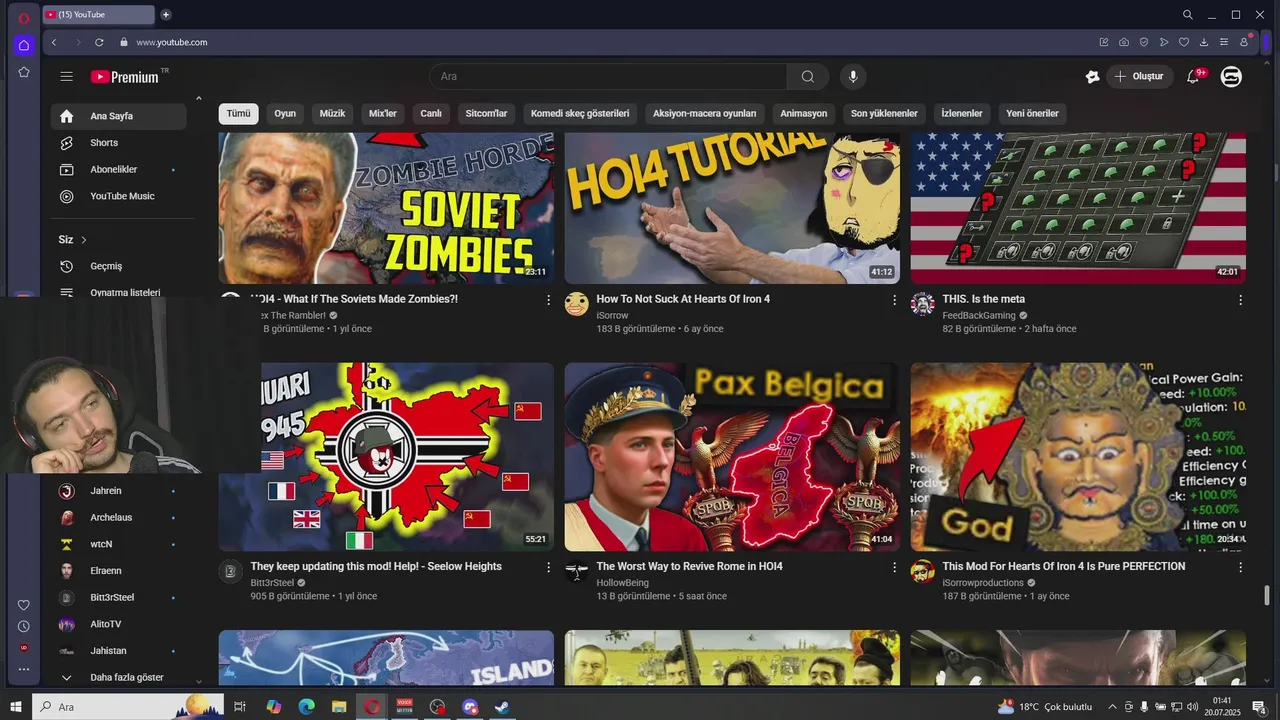
Task: Open a new browser tab with plus
Action: tap(166, 14)
